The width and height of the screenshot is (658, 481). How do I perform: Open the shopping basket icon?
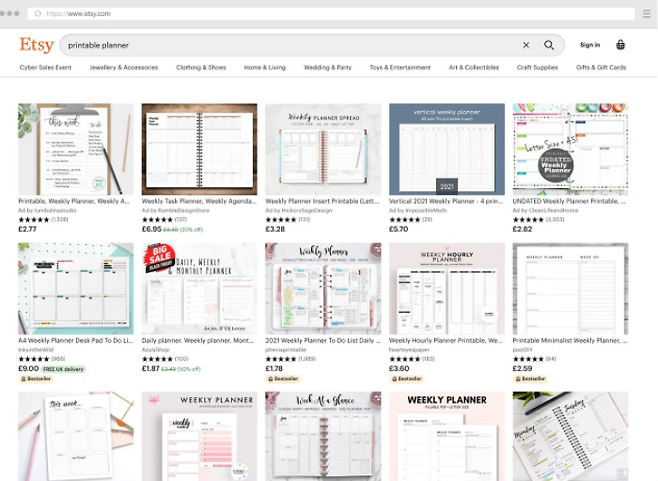click(x=621, y=45)
